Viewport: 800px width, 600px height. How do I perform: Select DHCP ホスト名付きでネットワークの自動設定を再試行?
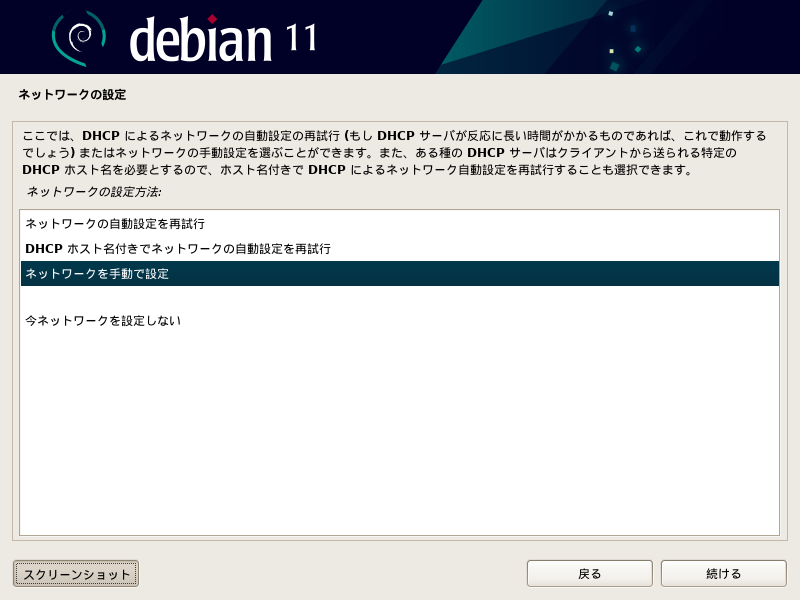point(399,248)
